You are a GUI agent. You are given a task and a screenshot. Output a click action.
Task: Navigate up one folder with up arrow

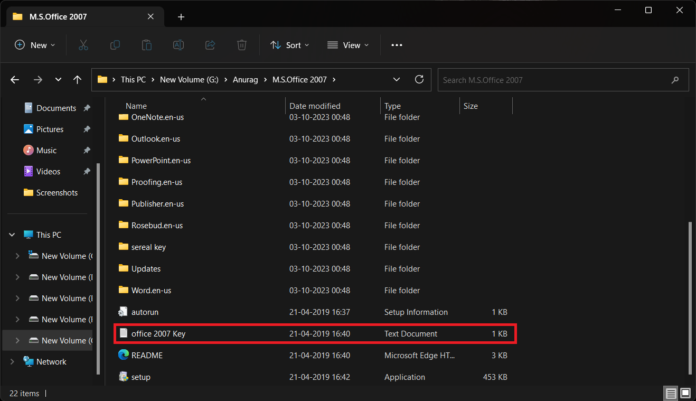tap(77, 79)
